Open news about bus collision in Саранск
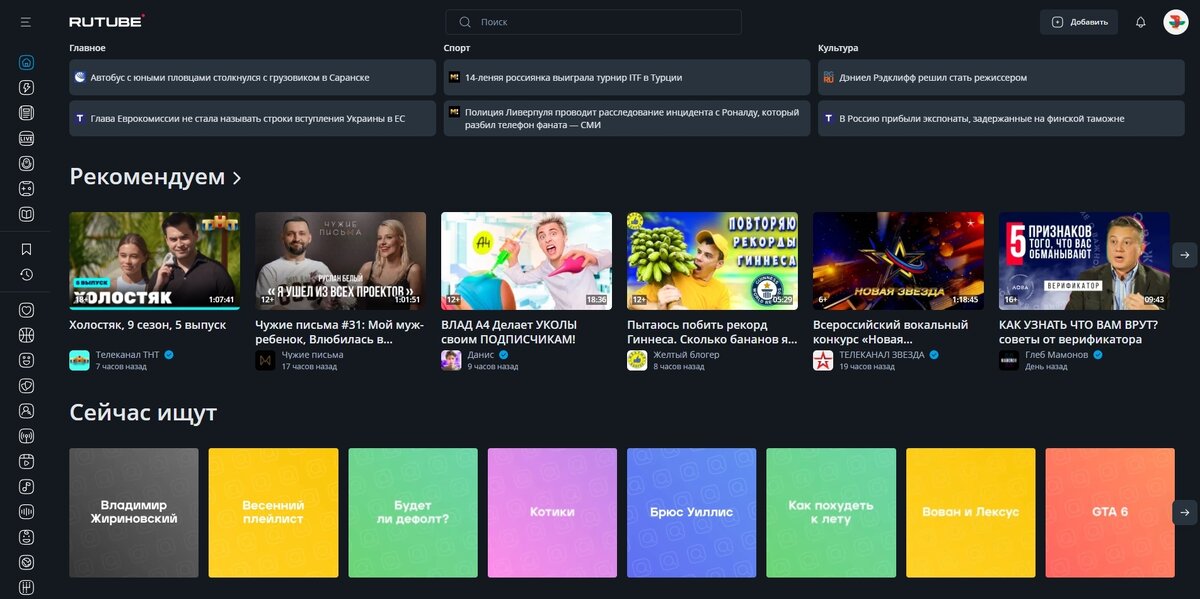The height and width of the screenshot is (599, 1200). click(252, 77)
